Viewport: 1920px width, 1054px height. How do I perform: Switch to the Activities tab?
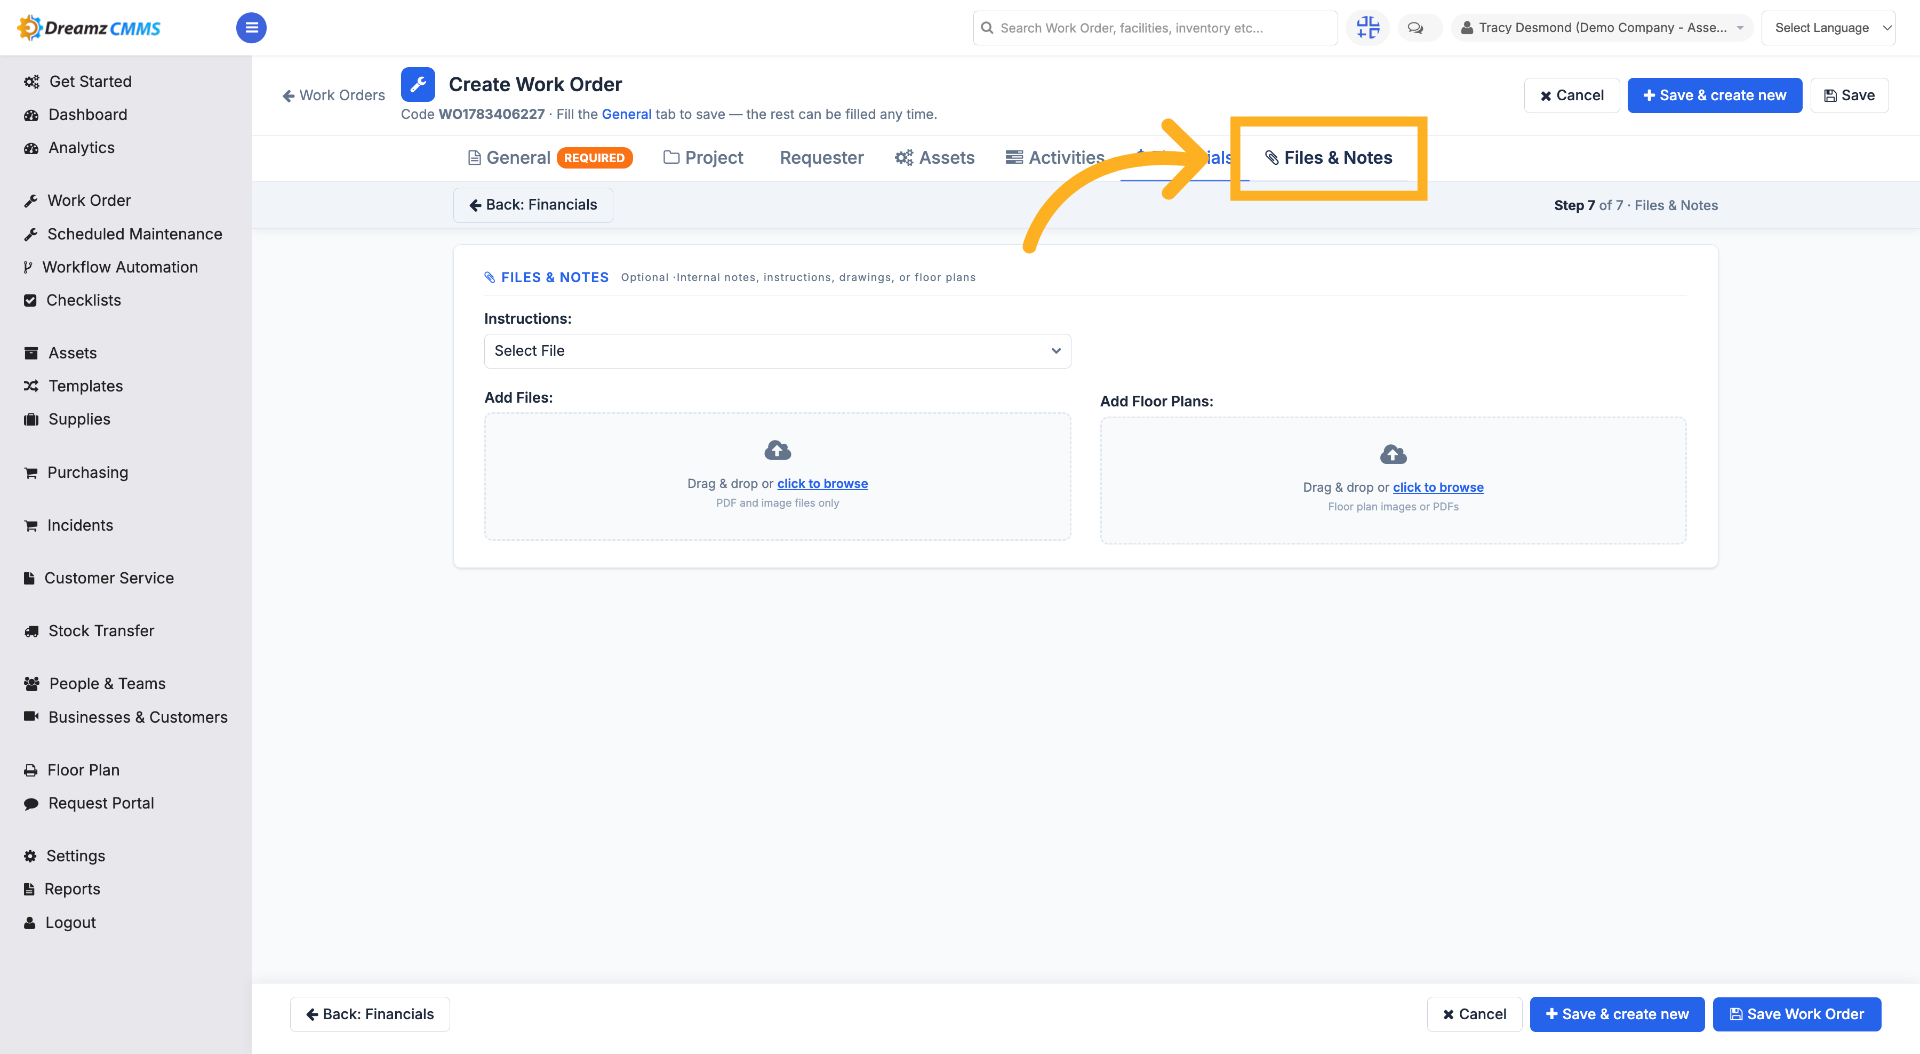[x=1055, y=158]
